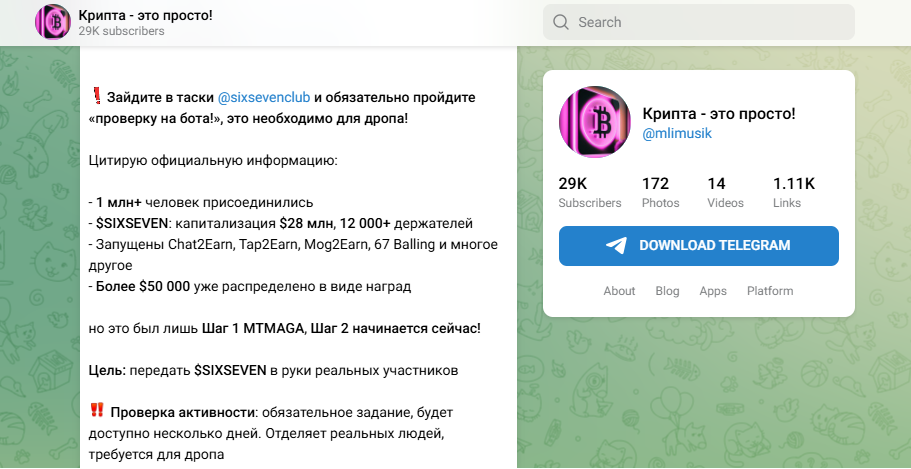Click text "Цитирую официальную информацию:"

click(x=213, y=160)
